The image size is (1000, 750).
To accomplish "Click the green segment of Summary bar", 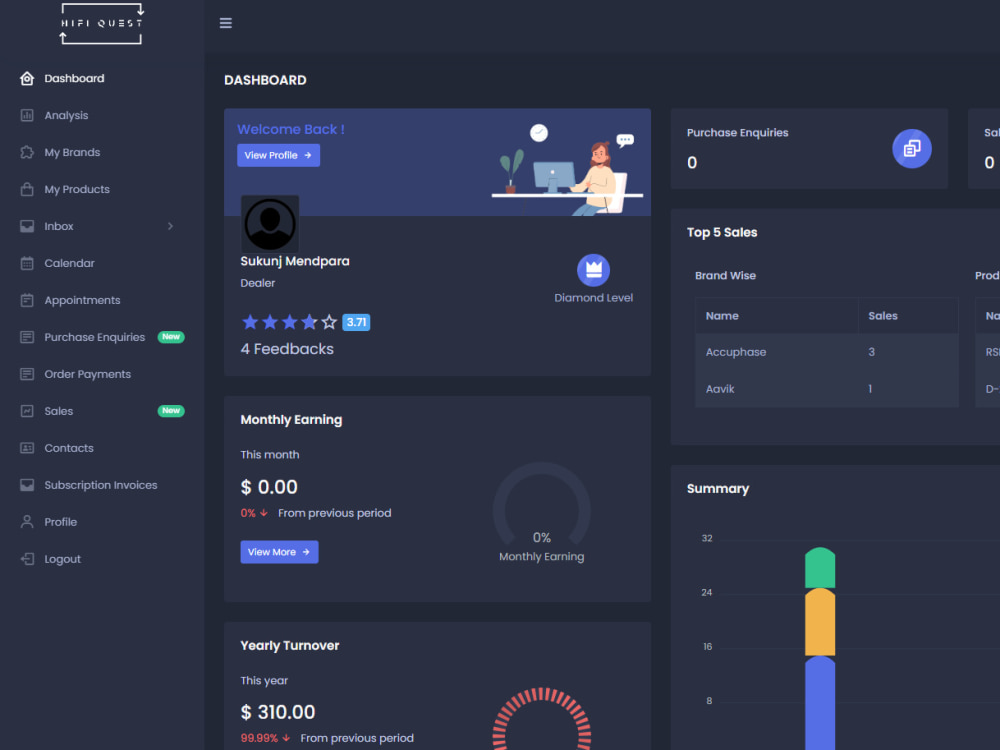I will point(820,568).
